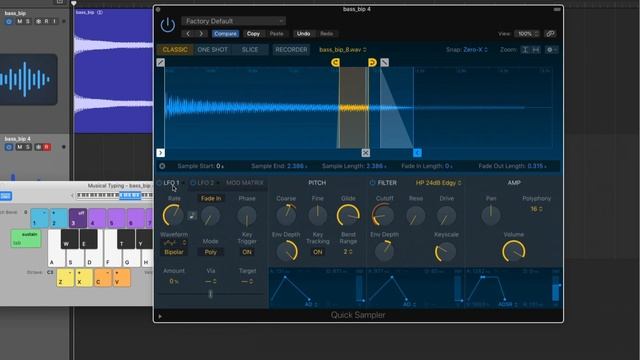Click the Sample End value field
The height and width of the screenshot is (360, 640).
tap(297, 166)
